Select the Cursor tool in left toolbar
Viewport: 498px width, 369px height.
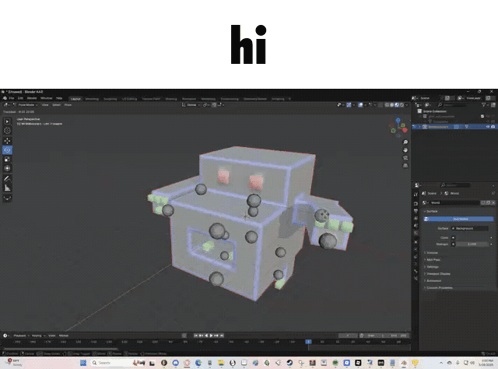pyautogui.click(x=7, y=131)
